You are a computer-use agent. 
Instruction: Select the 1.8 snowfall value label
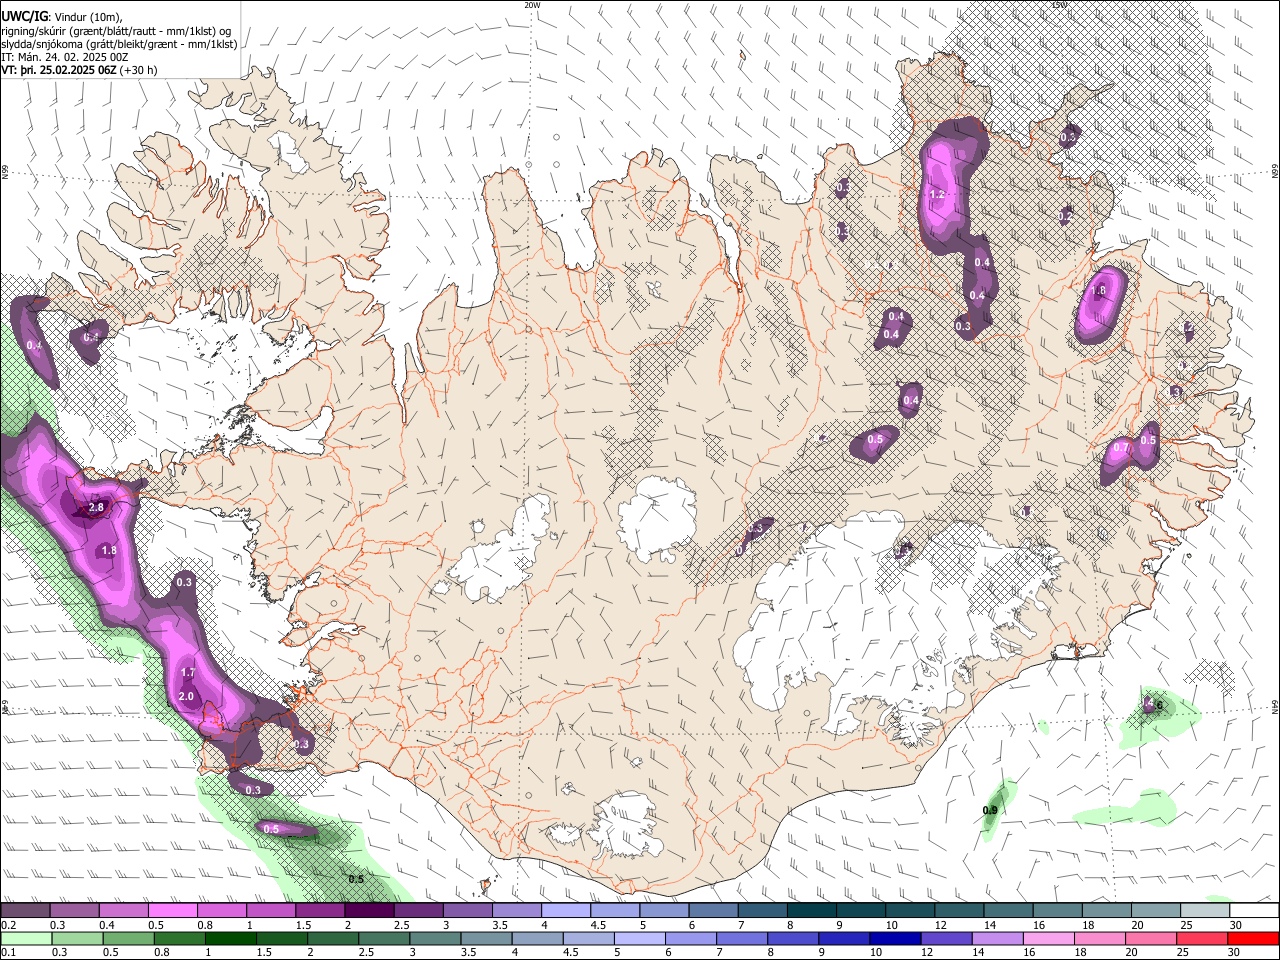[109, 551]
